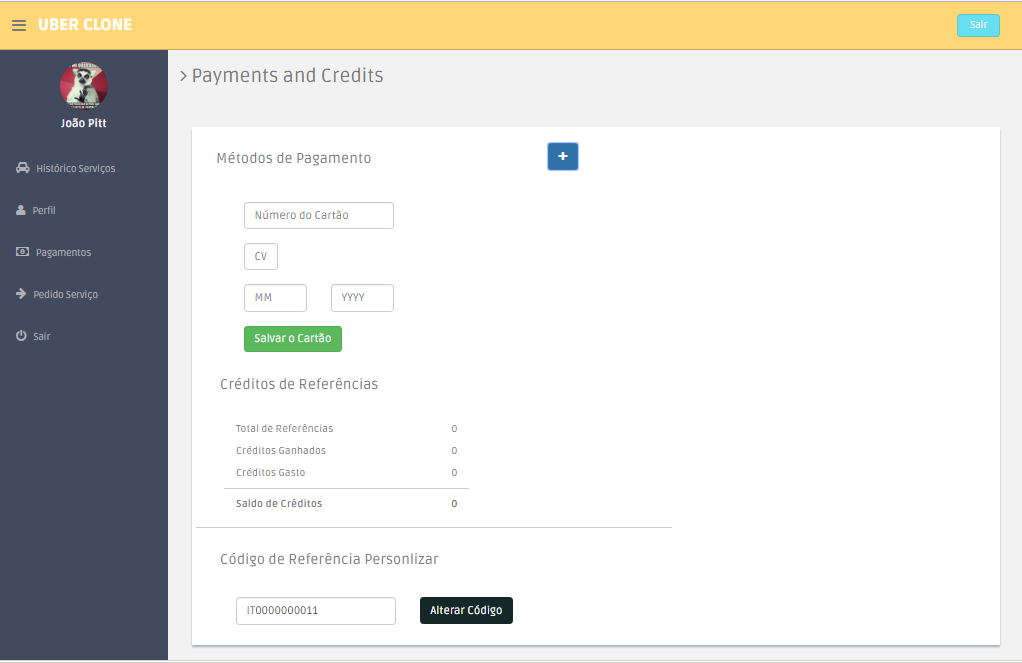Click the chevron before Payments and Credits

(183, 76)
